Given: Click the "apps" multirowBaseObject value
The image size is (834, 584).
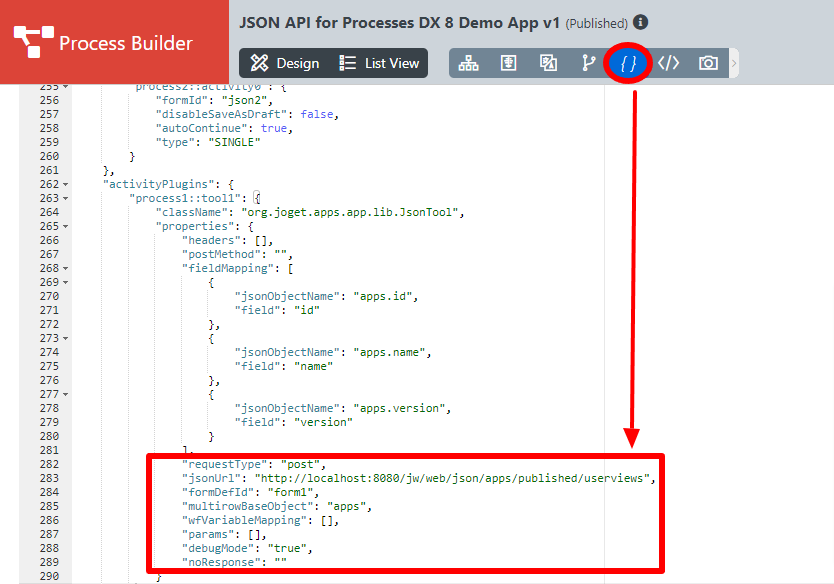Looking at the screenshot, I should pyautogui.click(x=346, y=506).
